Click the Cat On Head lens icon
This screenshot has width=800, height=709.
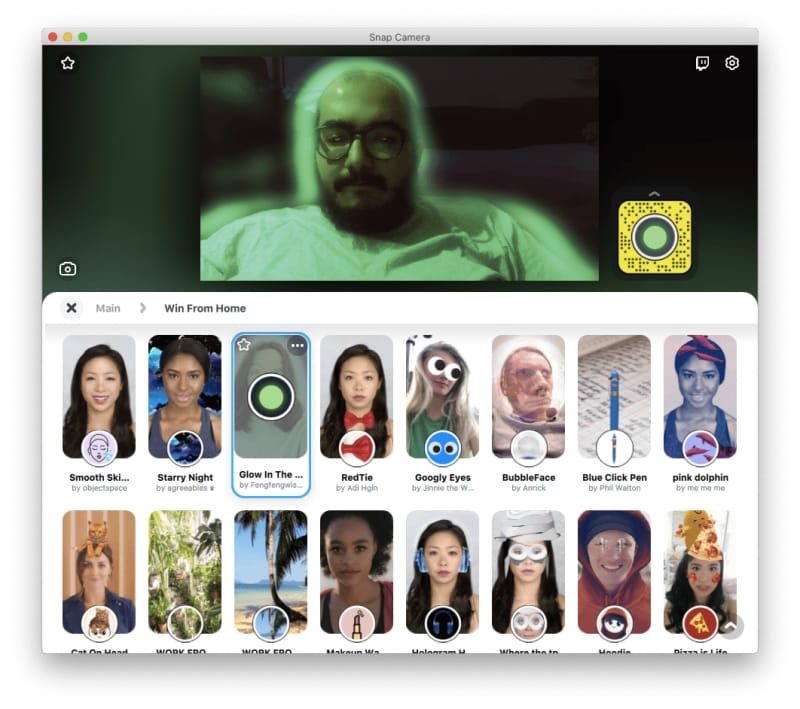point(99,623)
